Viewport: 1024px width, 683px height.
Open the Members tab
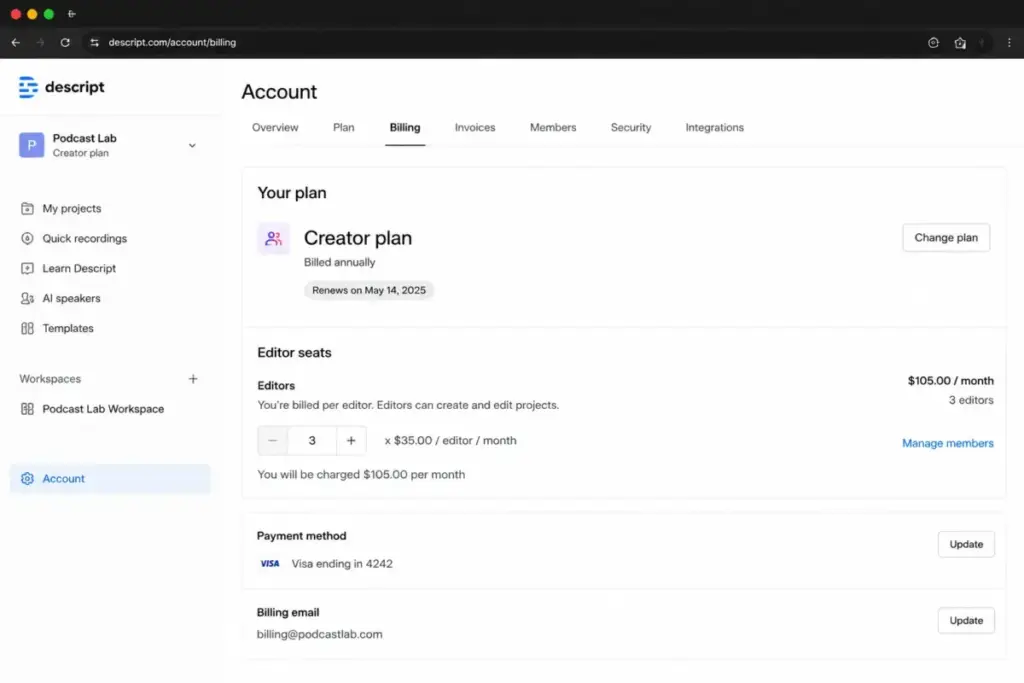pos(552,127)
